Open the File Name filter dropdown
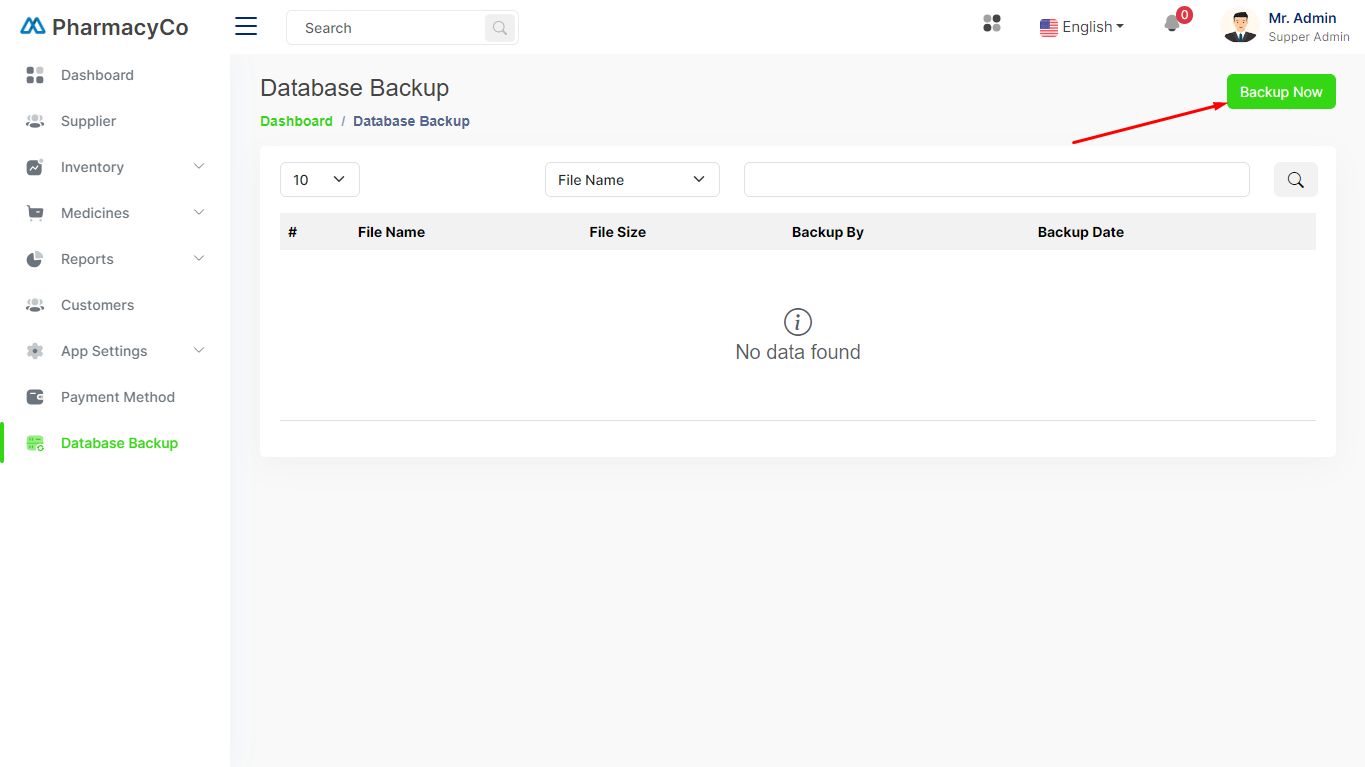Screen dimensions: 1365x767 (631, 180)
